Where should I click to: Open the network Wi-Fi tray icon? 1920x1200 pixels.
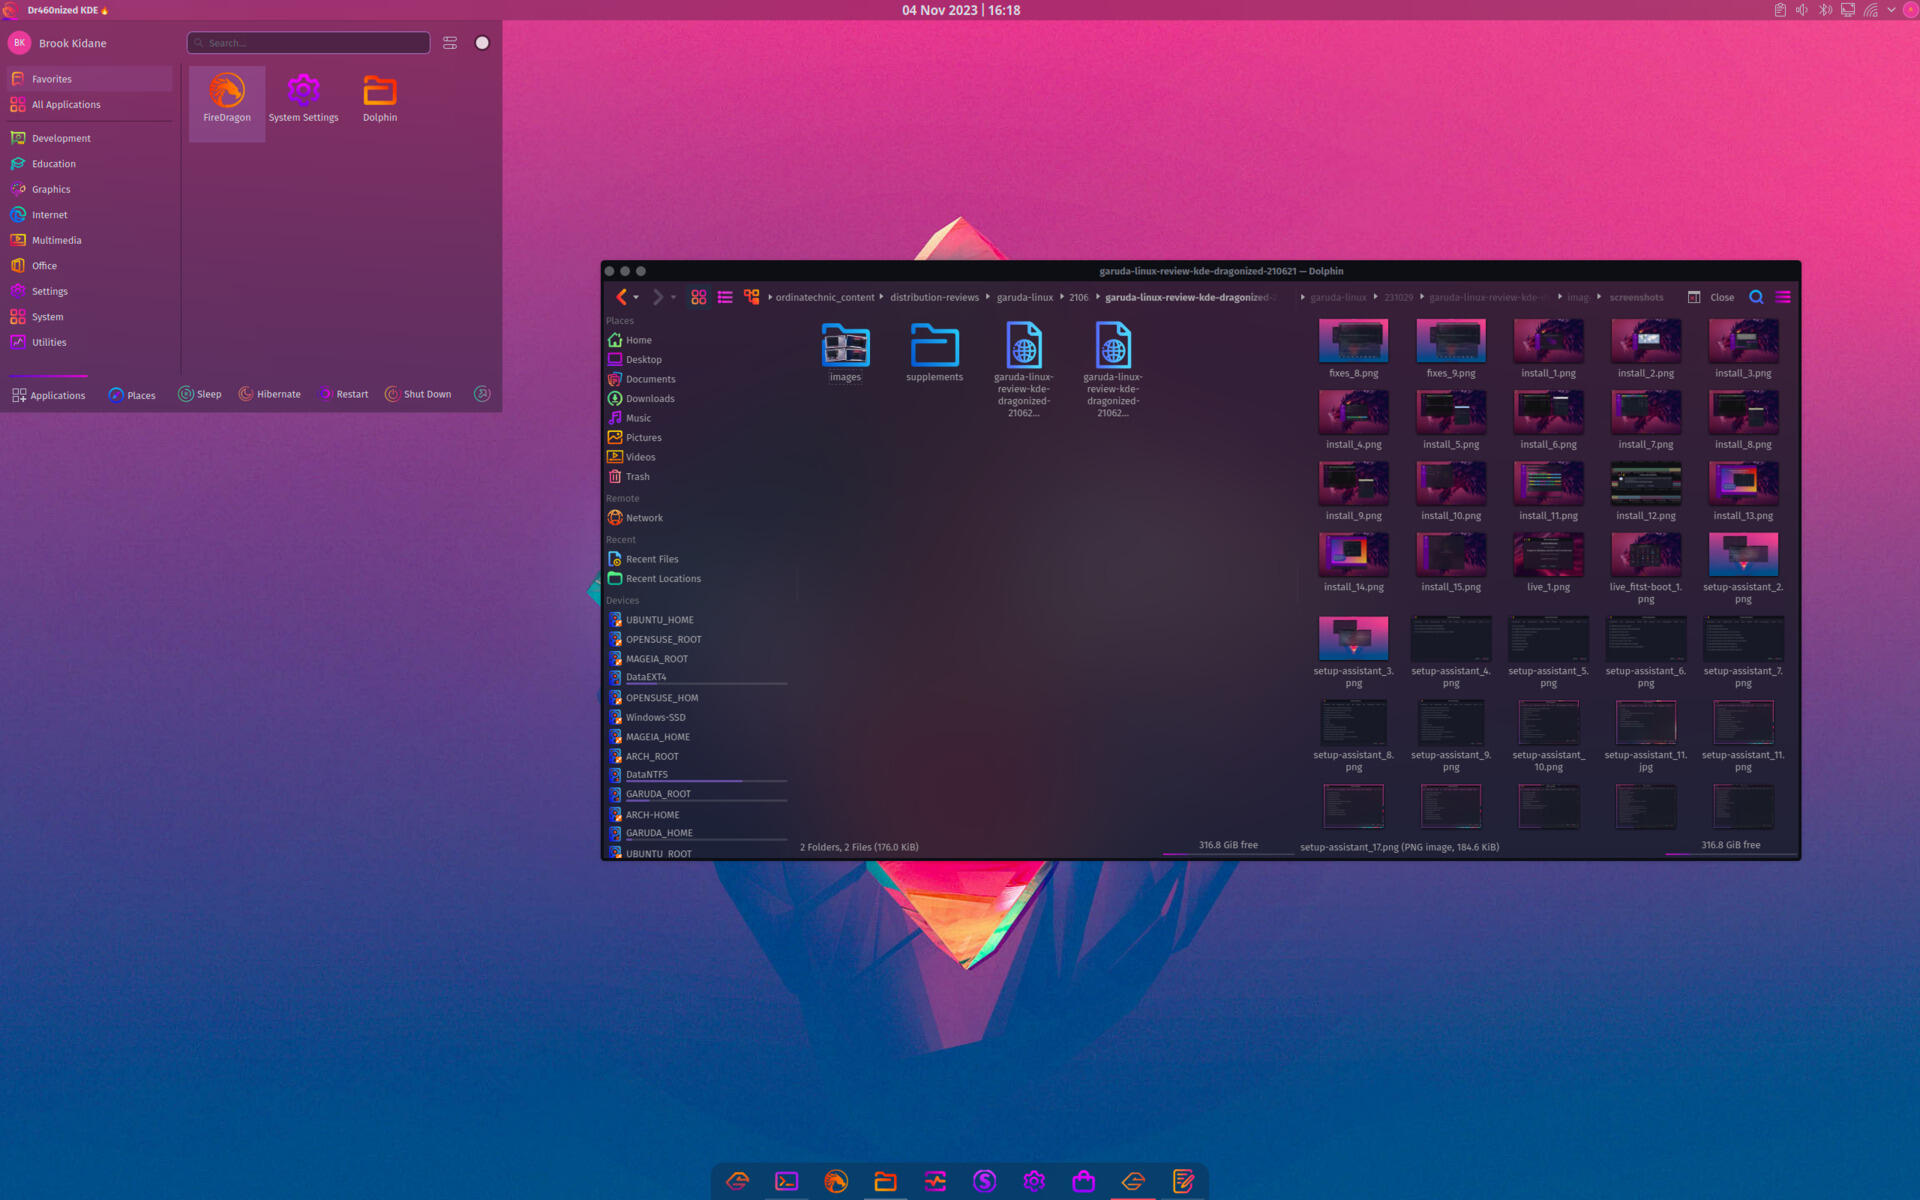tap(1870, 10)
